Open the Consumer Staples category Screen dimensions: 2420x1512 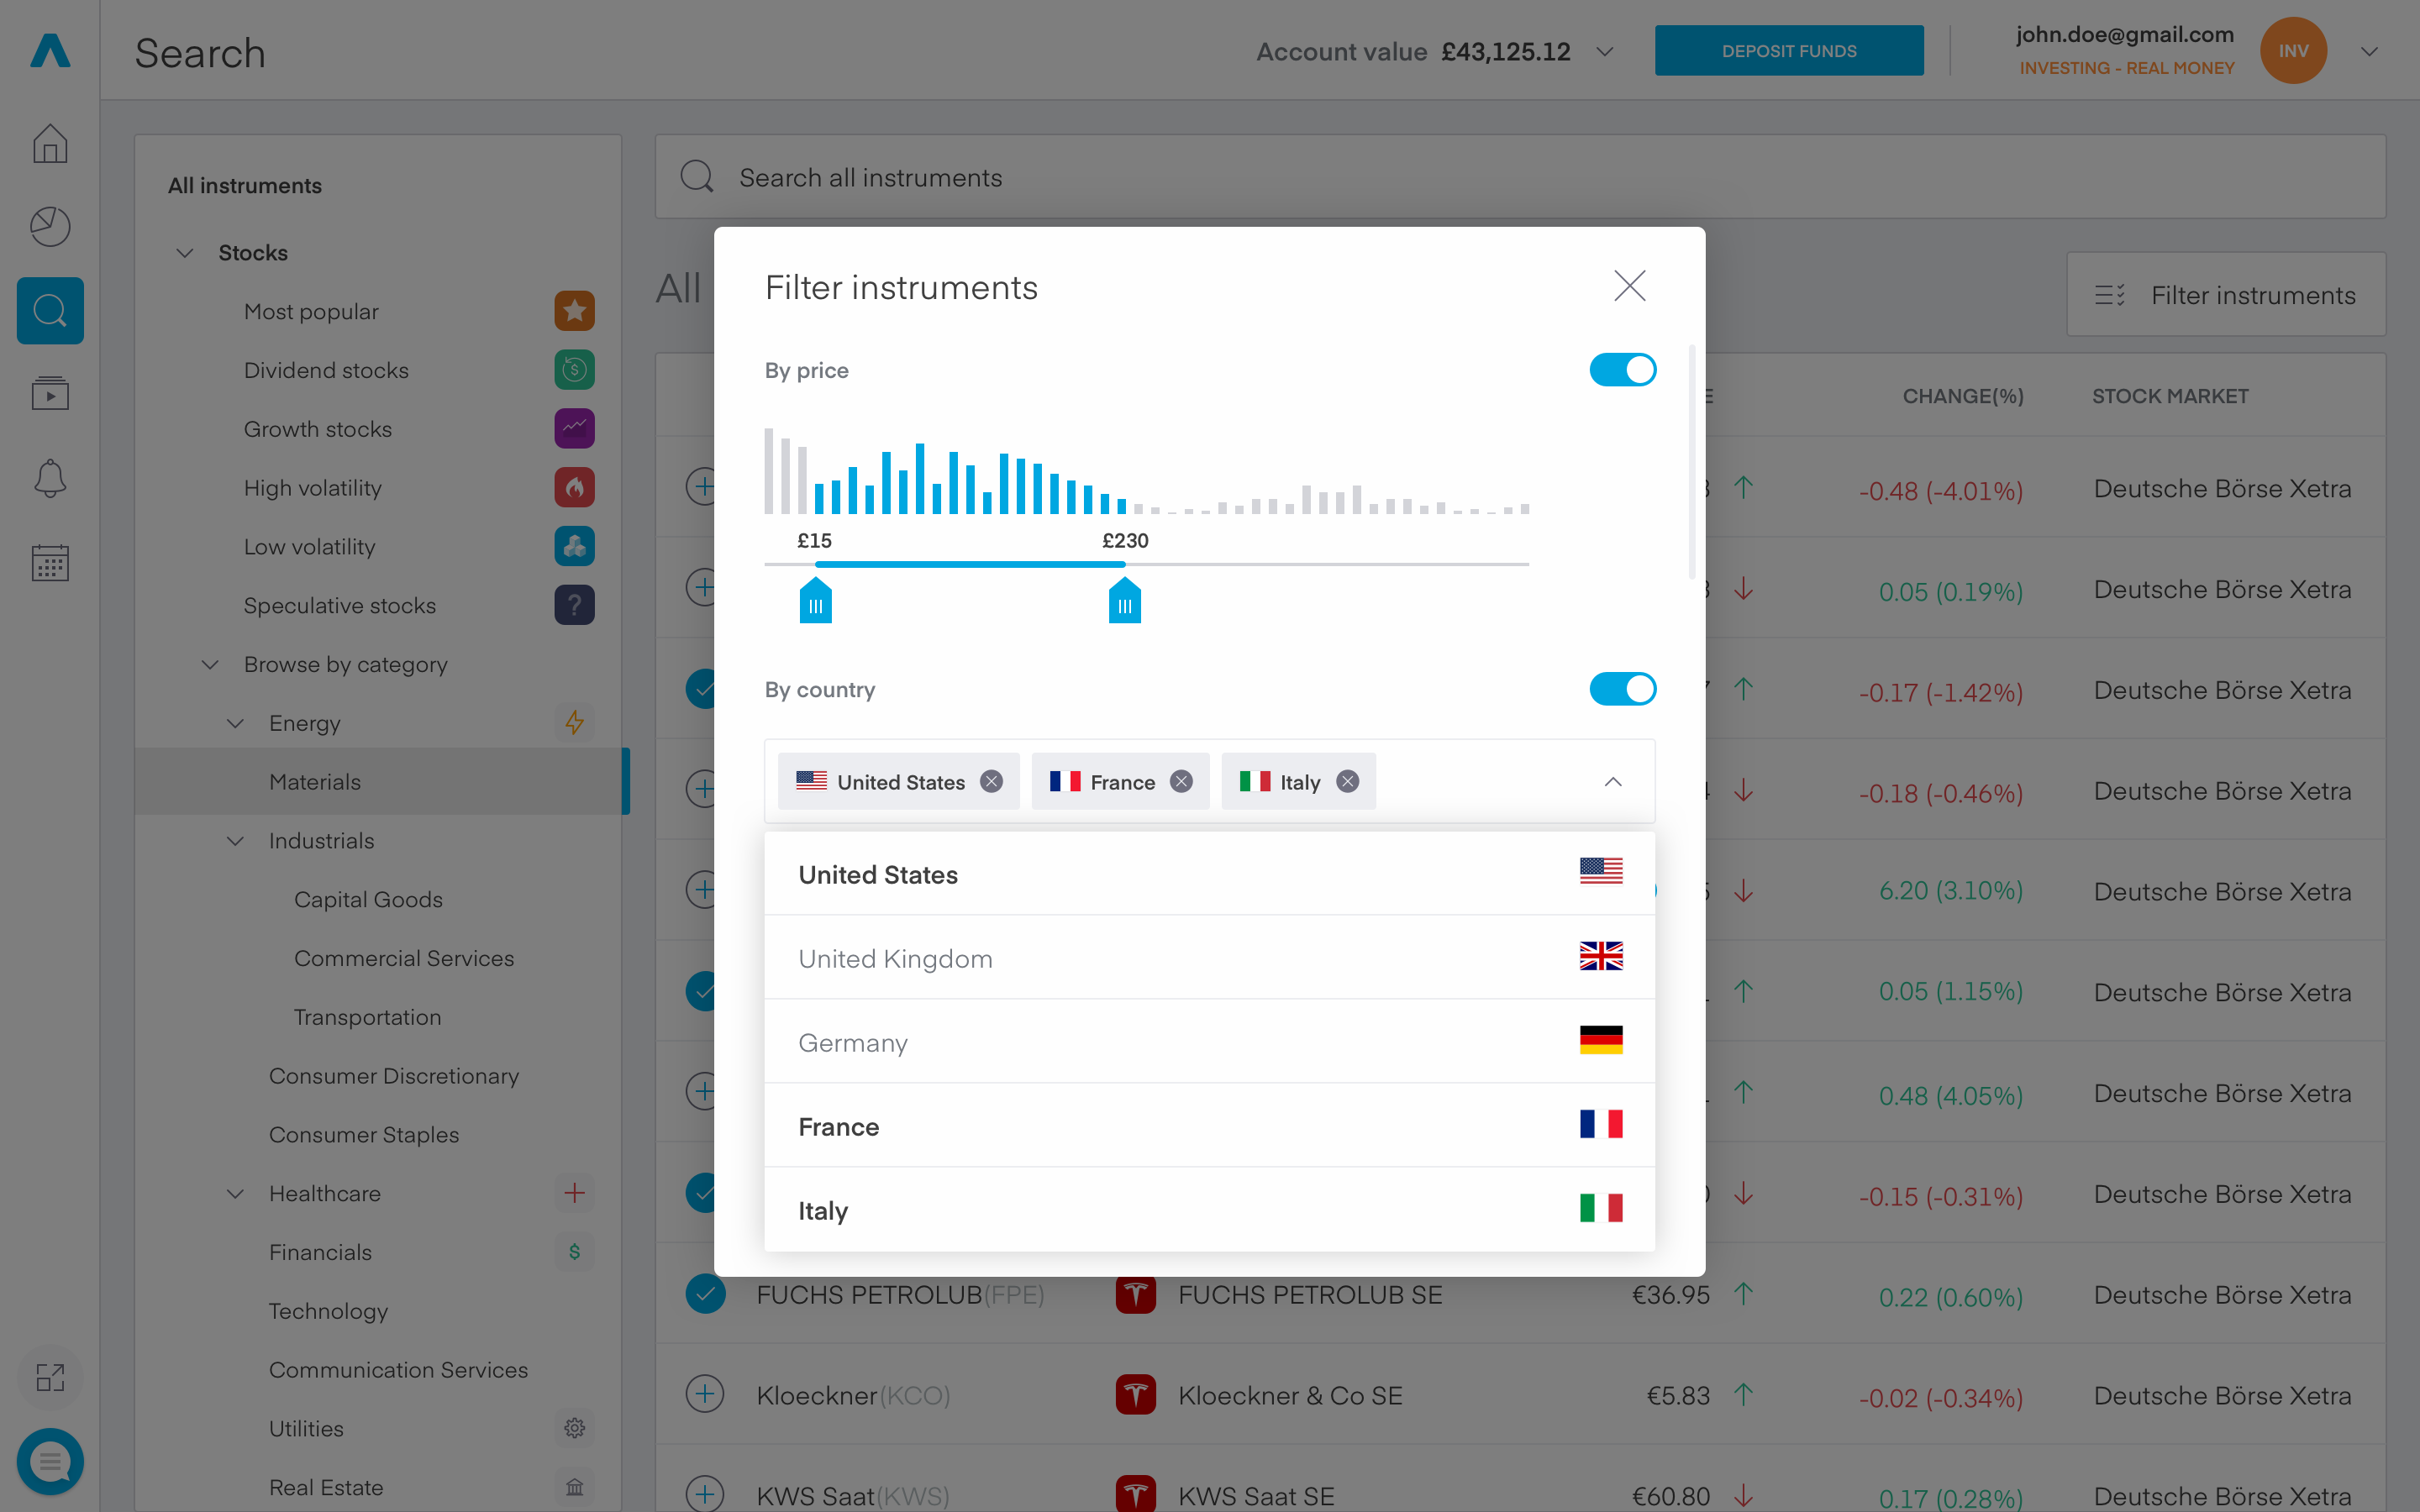[364, 1135]
